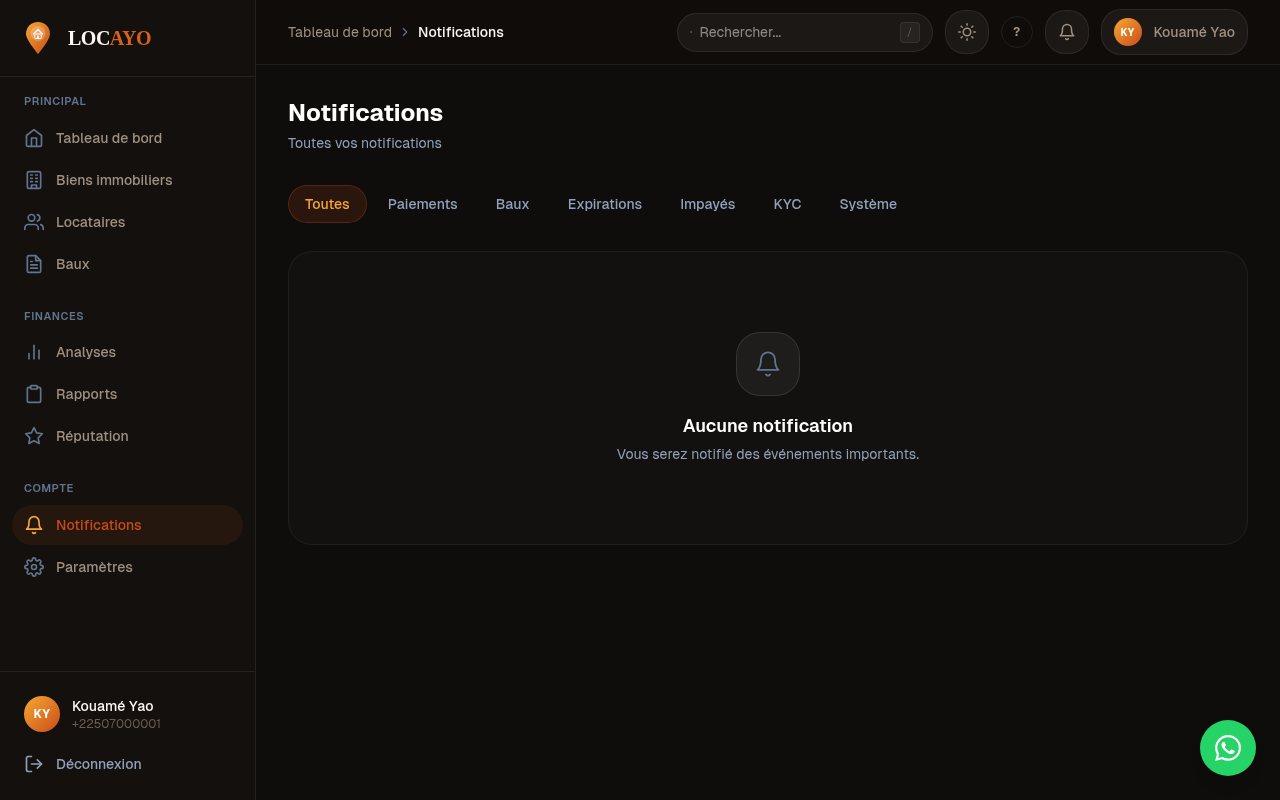The image size is (1280, 800).
Task: Open the Tableau de bord sidebar icon
Action: (x=33, y=138)
